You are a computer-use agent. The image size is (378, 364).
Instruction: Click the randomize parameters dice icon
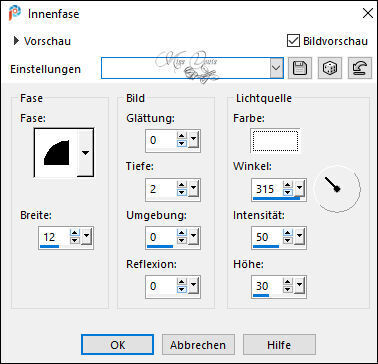pyautogui.click(x=330, y=68)
